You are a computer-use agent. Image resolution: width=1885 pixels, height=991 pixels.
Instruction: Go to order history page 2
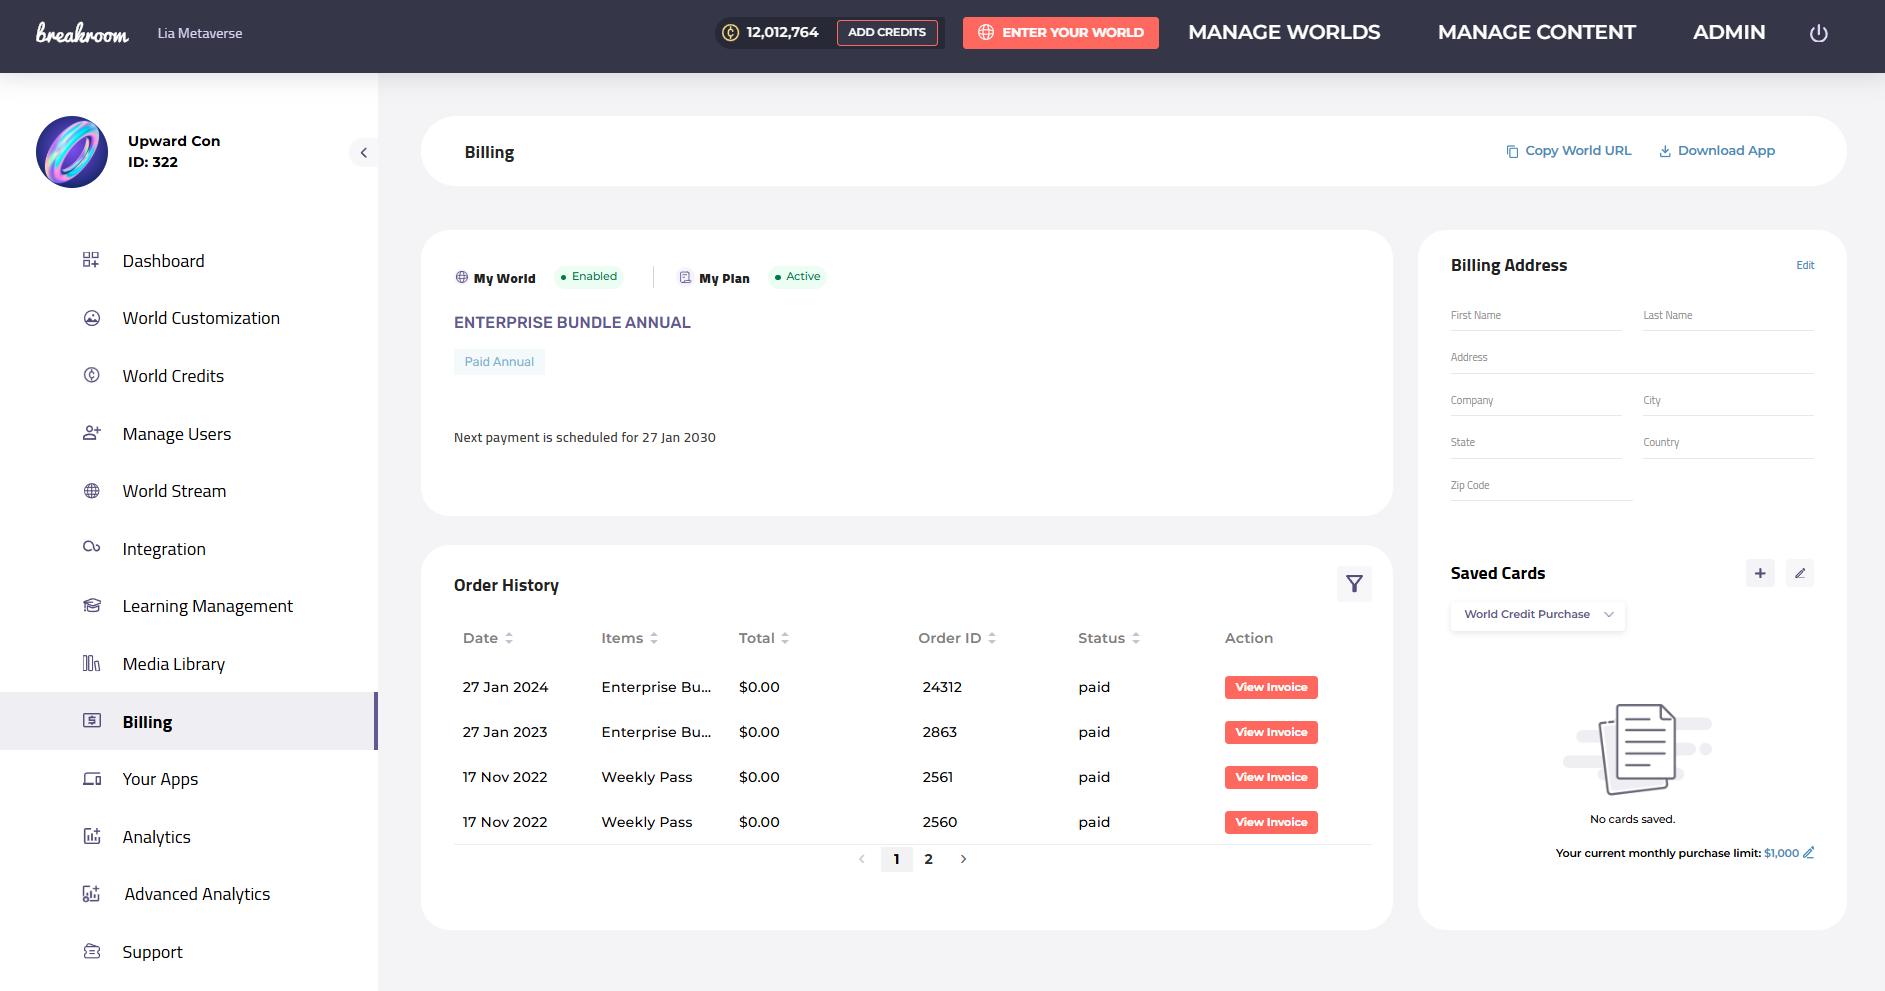[x=928, y=859]
